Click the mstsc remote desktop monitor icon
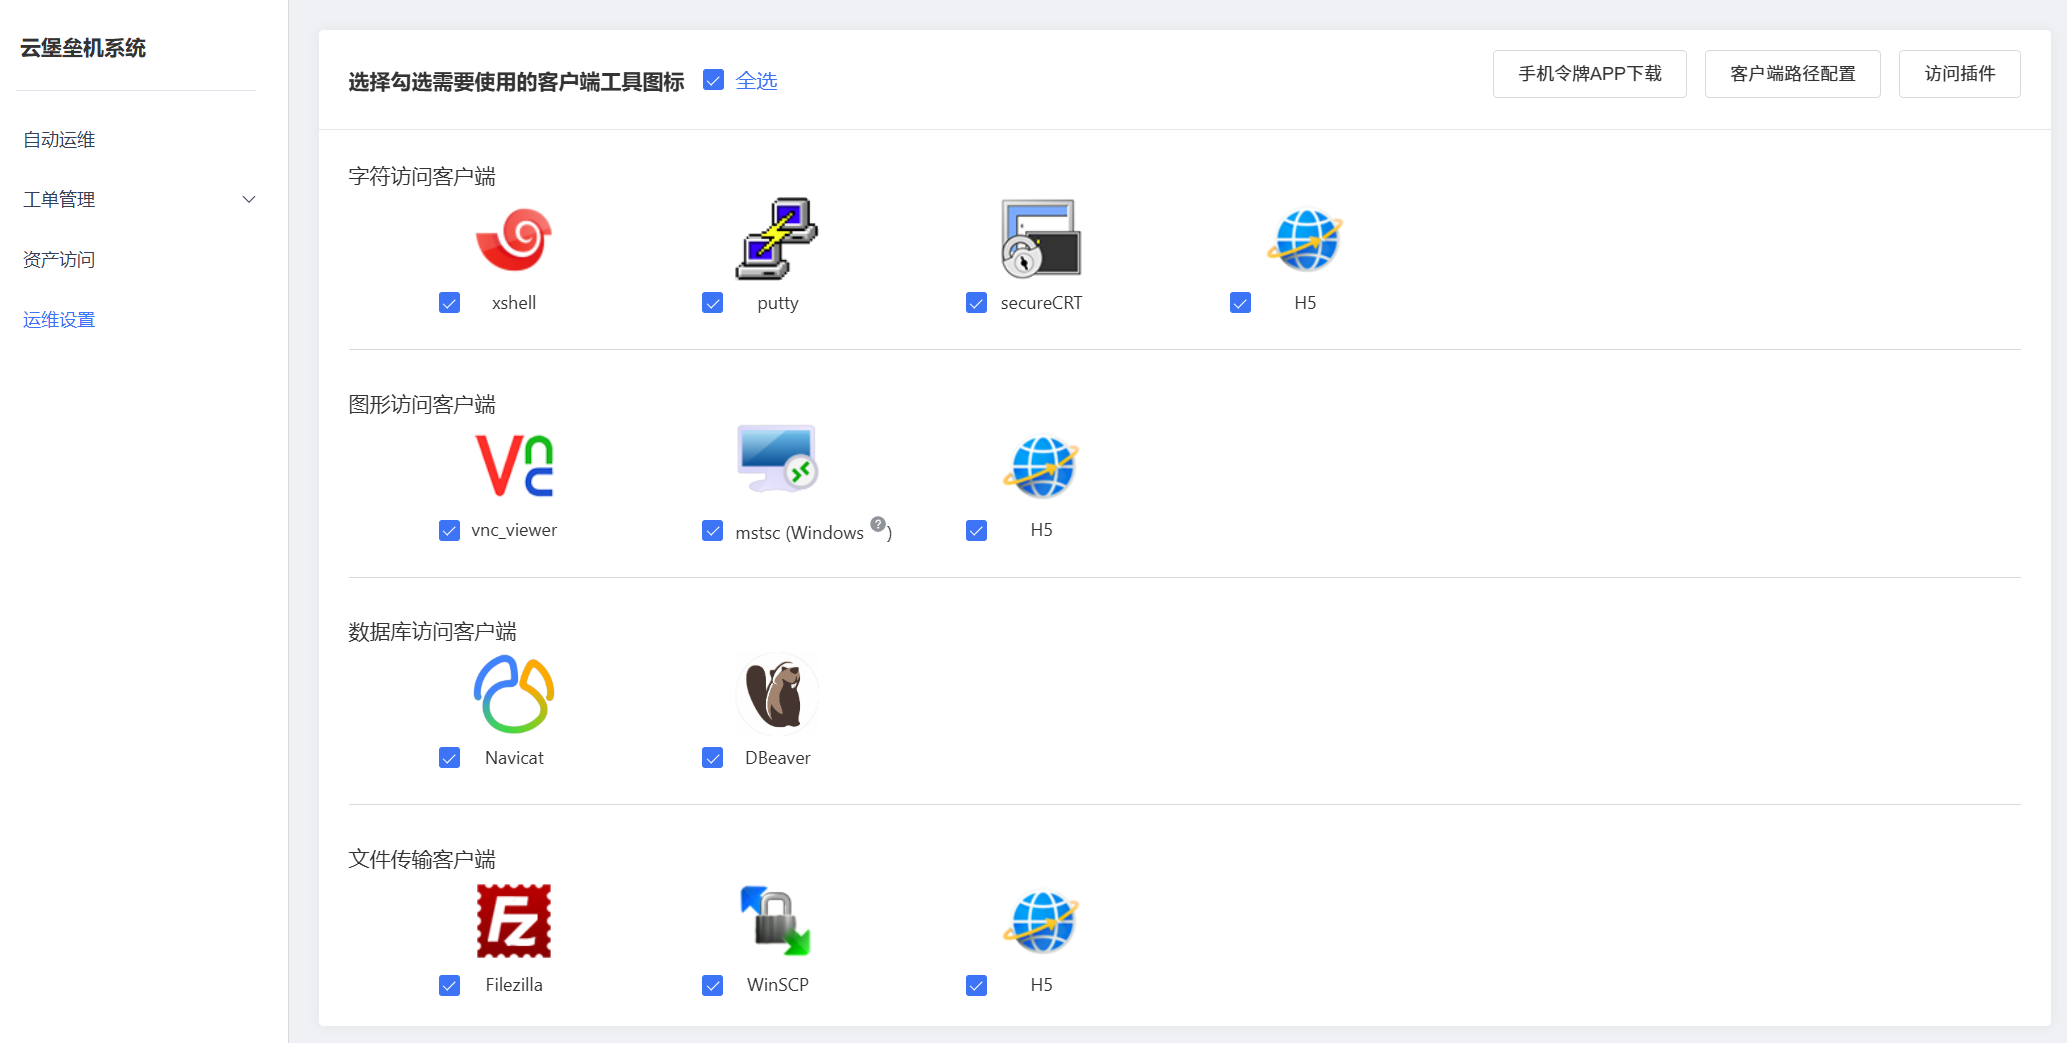Image resolution: width=2067 pixels, height=1043 pixels. (777, 459)
